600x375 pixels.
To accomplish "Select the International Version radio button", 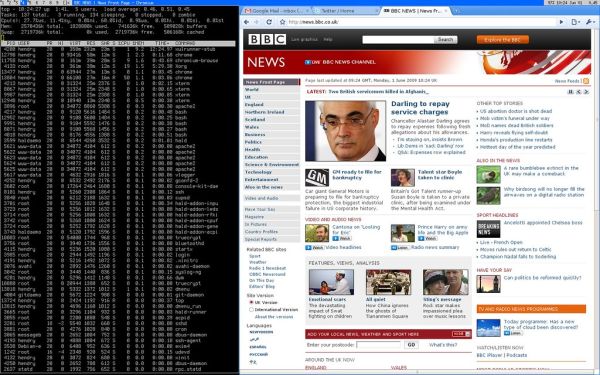I will [x=251, y=310].
